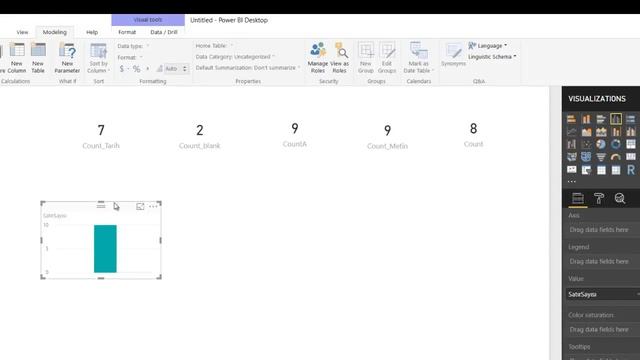Switch to the View ribbon tab

tap(22, 32)
